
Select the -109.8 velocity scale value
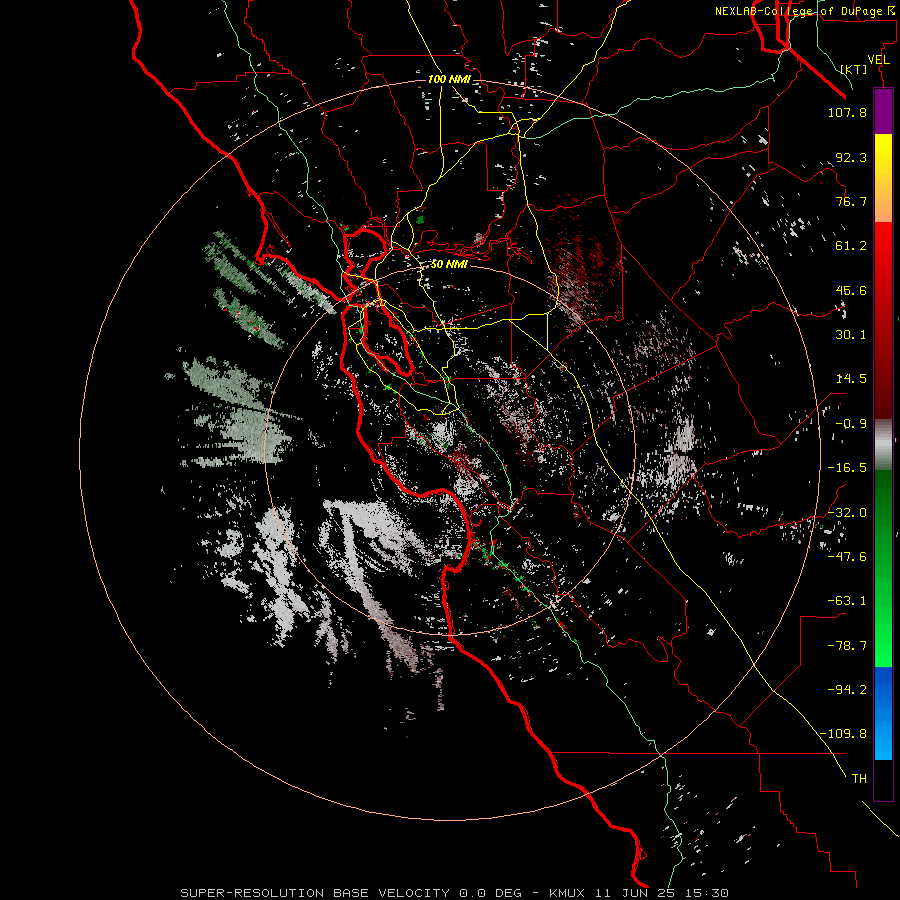(x=843, y=734)
